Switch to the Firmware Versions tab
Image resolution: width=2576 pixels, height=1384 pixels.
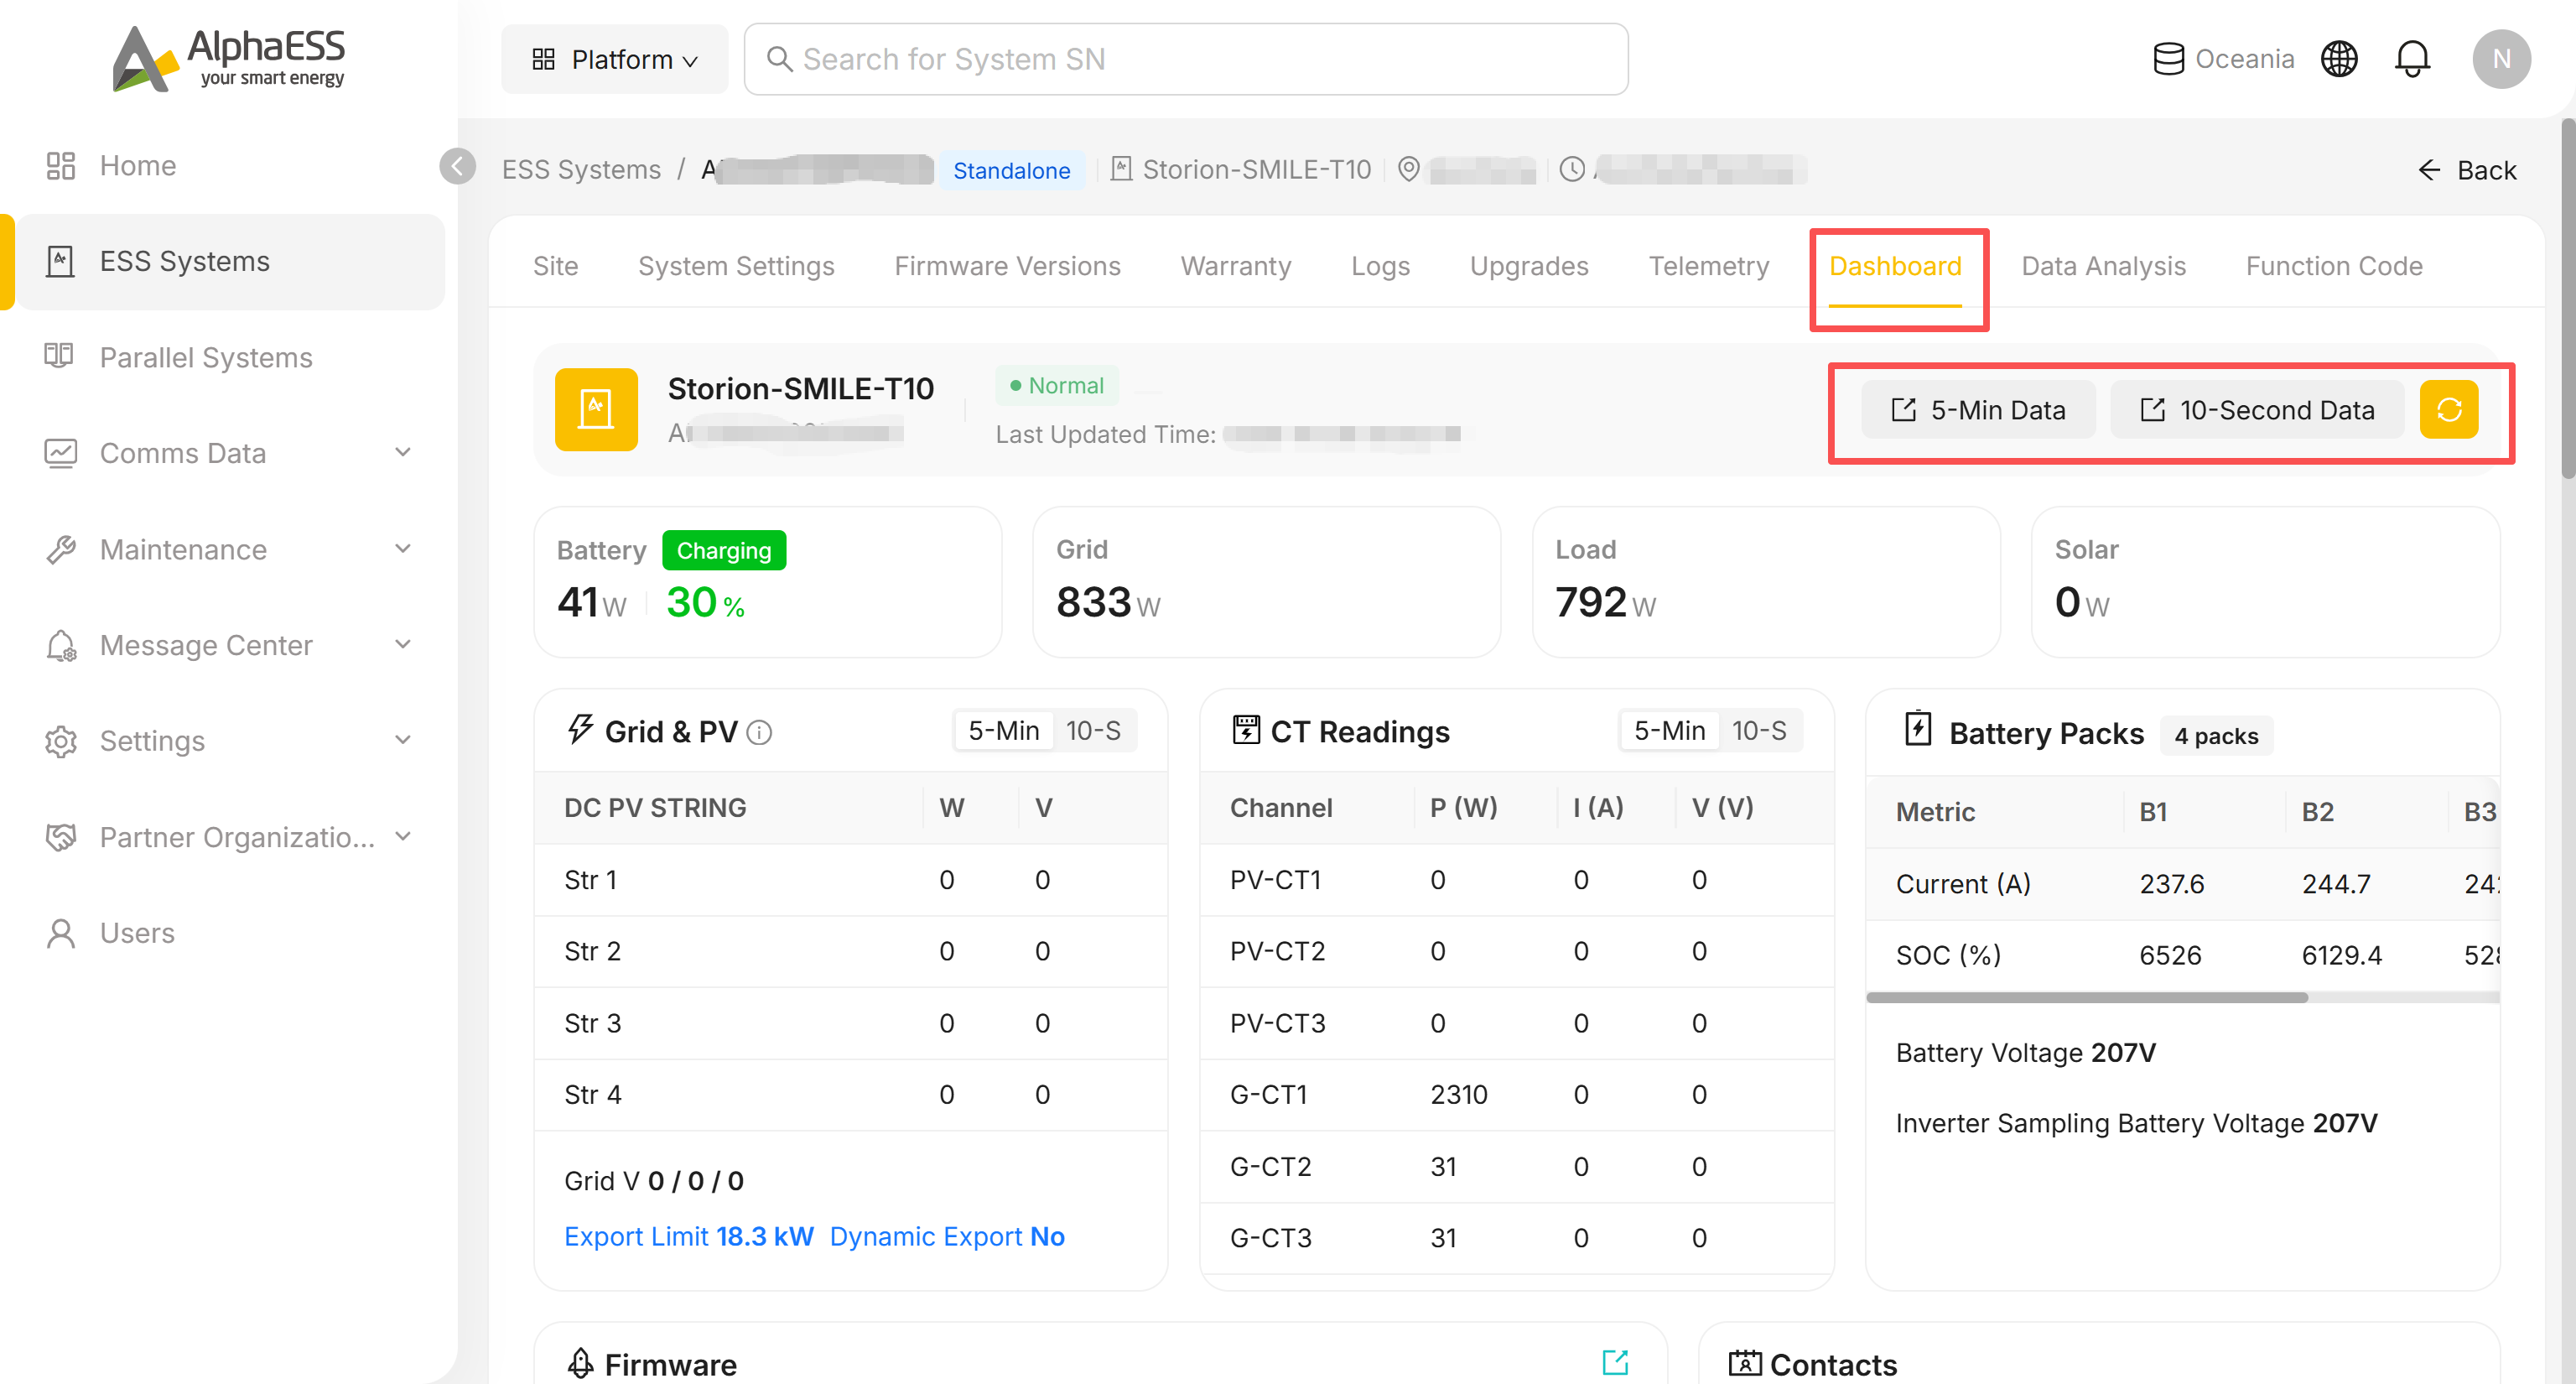(x=1007, y=266)
